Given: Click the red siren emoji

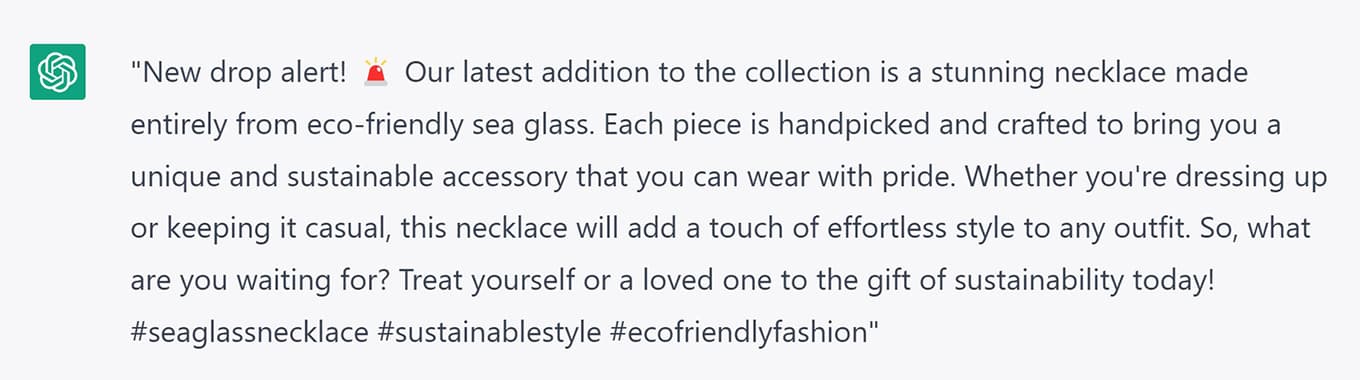Looking at the screenshot, I should click(x=376, y=73).
